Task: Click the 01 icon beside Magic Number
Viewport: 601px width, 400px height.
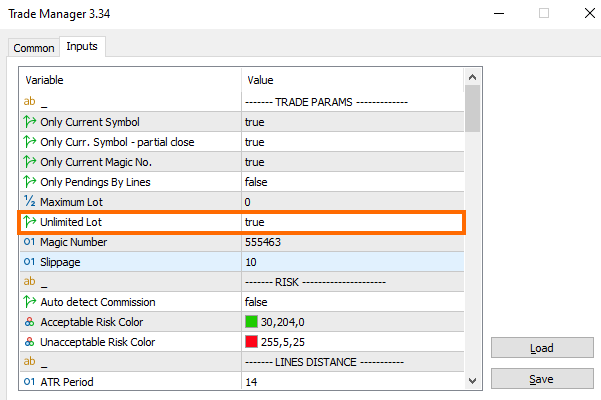Action: [x=30, y=242]
